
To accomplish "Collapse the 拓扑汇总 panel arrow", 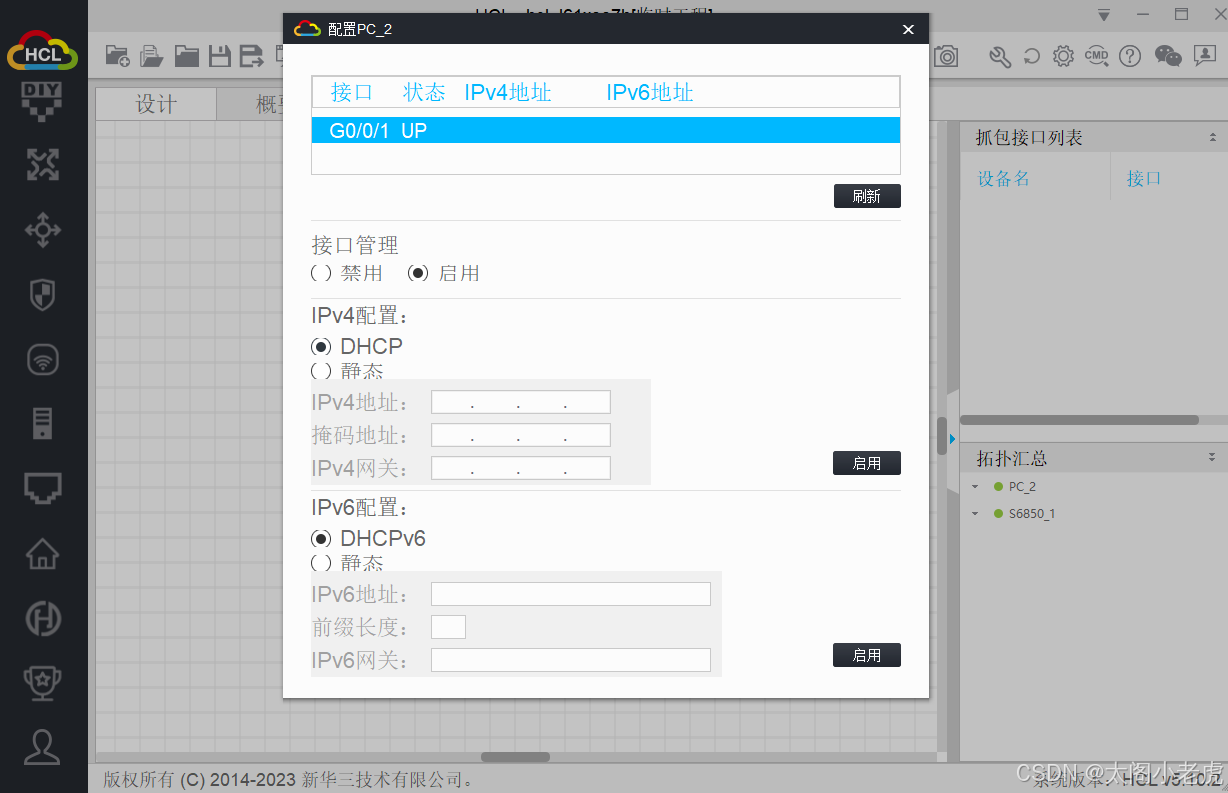I will (1212, 458).
